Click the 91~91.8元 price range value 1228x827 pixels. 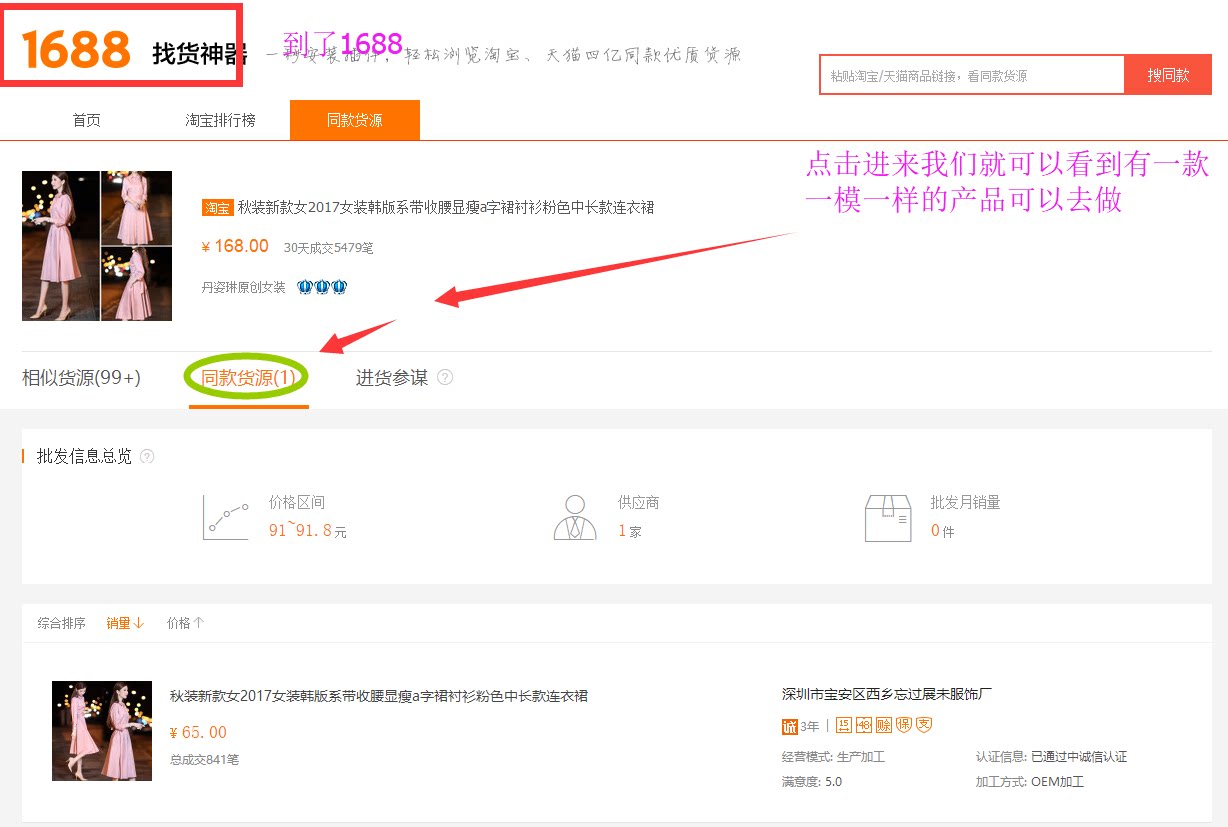coord(308,531)
